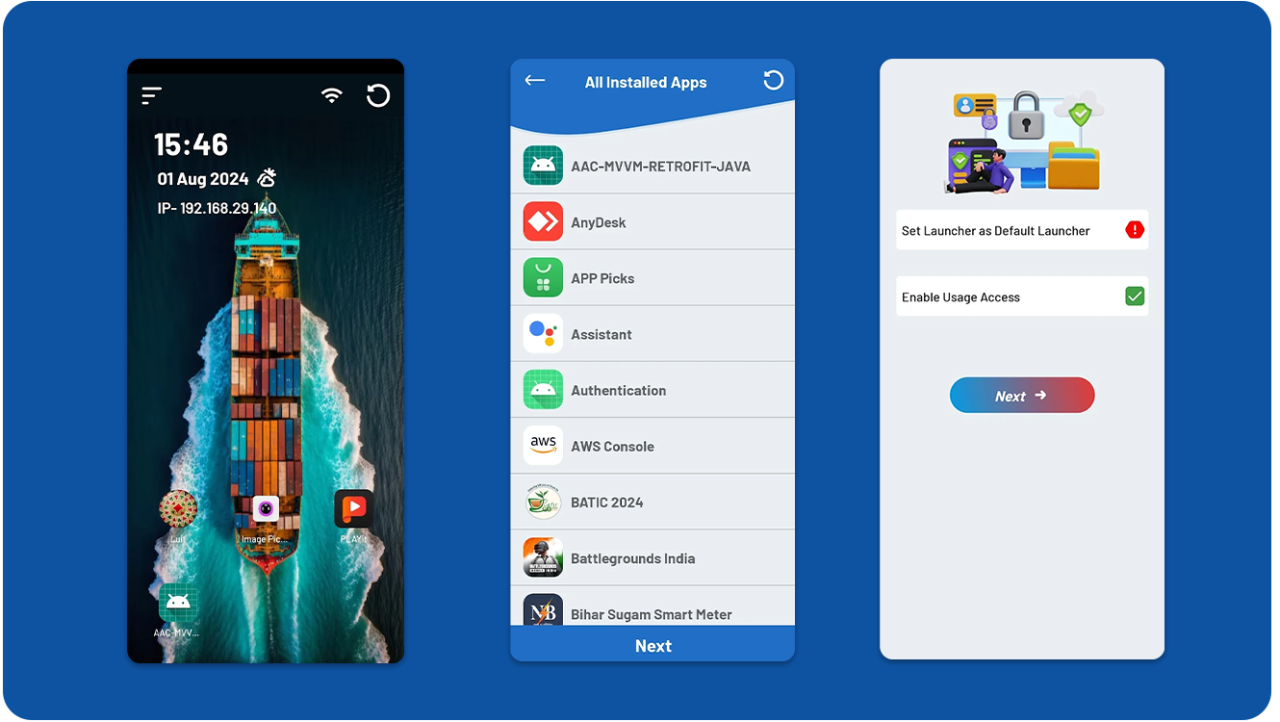Go back from All Installed Apps

coord(534,80)
